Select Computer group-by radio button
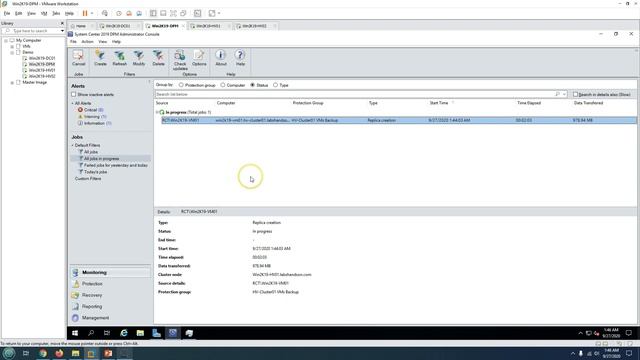The image size is (640, 360). pyautogui.click(x=223, y=85)
